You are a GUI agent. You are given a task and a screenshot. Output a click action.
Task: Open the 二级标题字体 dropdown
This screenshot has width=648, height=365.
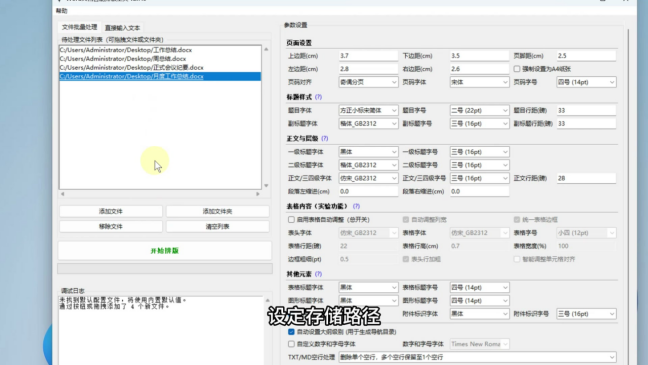pyautogui.click(x=368, y=165)
